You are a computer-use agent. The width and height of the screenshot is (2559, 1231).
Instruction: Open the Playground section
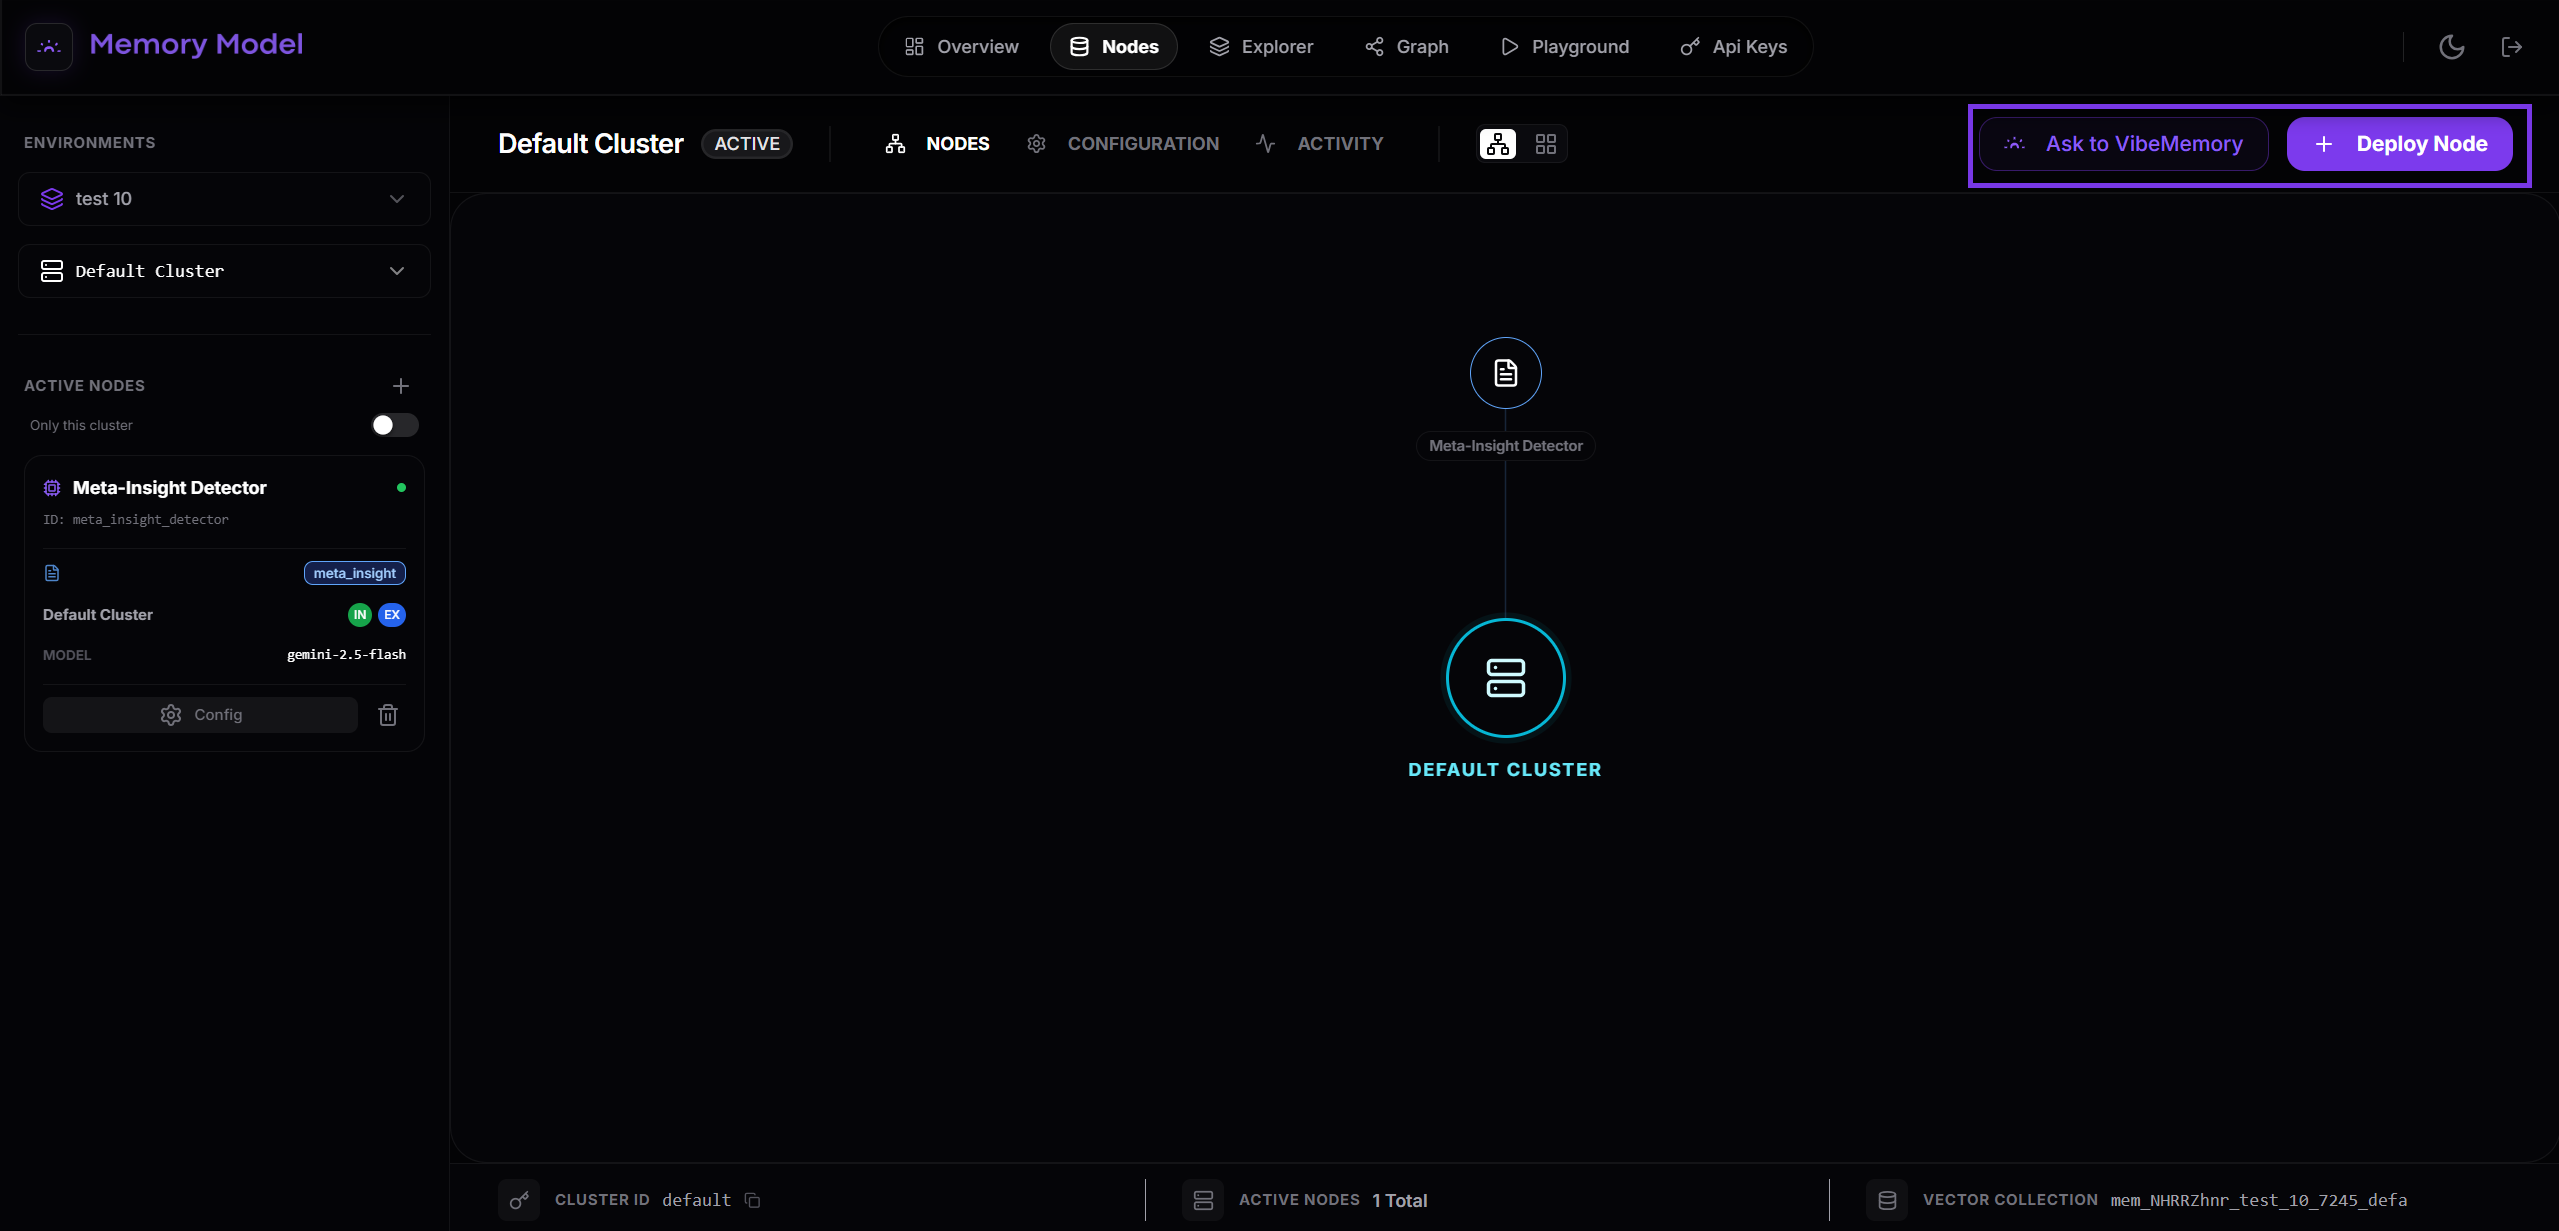tap(1564, 46)
